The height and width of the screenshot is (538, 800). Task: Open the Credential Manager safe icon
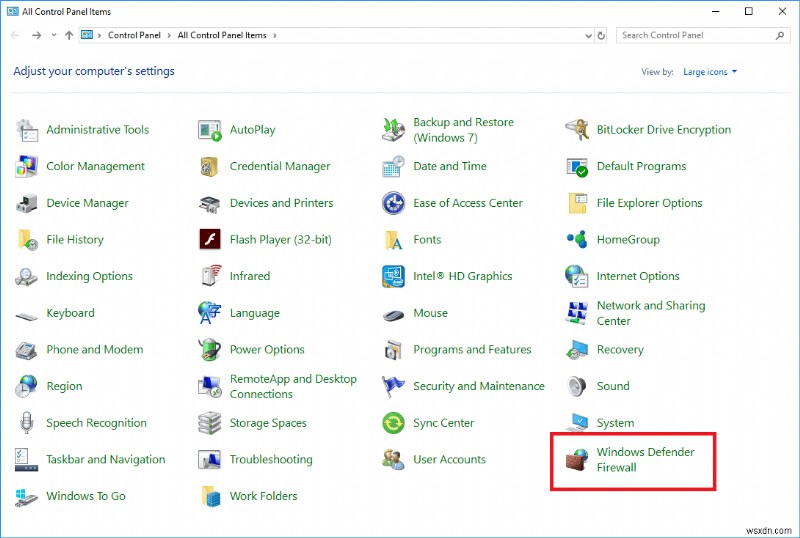[210, 166]
